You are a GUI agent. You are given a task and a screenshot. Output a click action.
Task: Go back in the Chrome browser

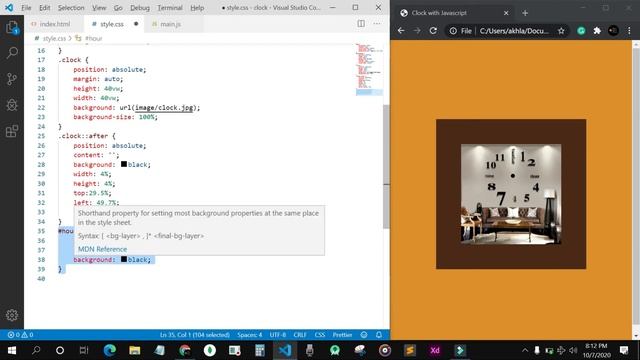coord(401,31)
